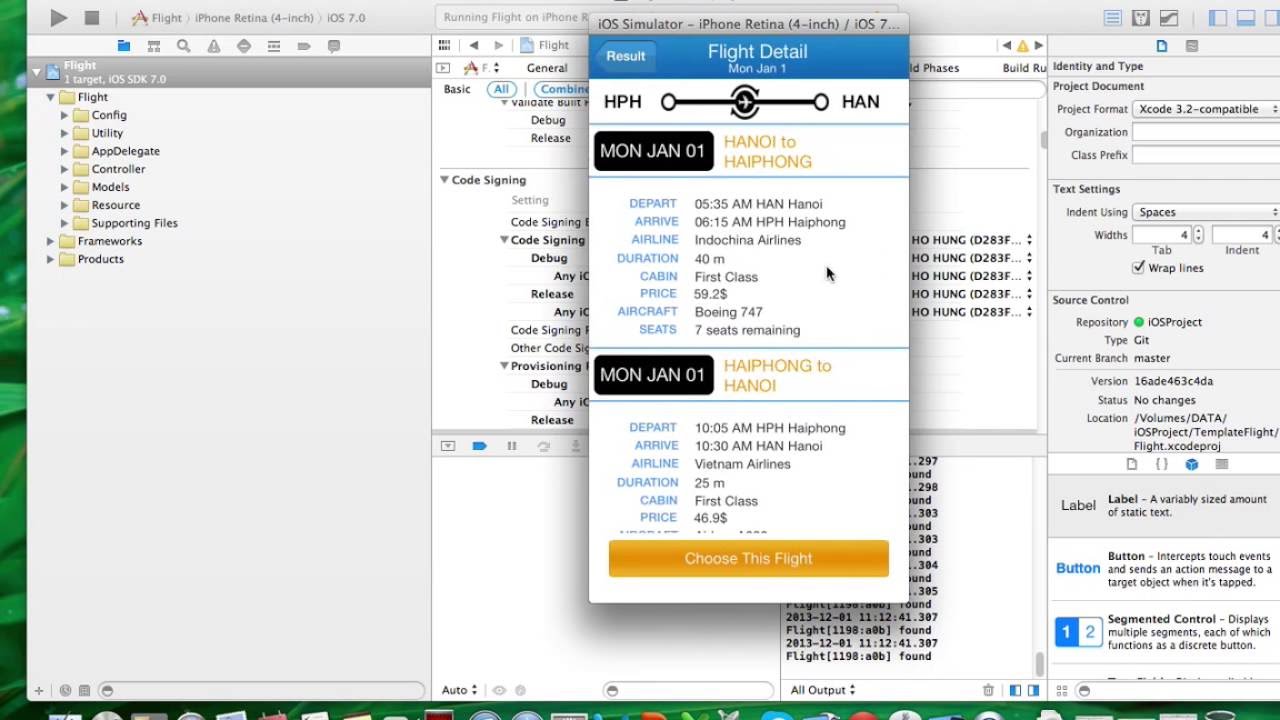
Task: Open the Log navigator speech-bubble icon
Action: pos(334,46)
